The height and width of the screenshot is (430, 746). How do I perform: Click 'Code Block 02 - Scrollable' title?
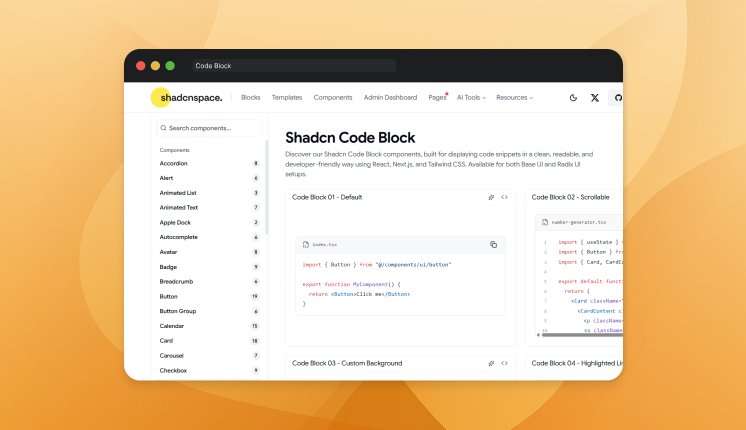point(570,197)
